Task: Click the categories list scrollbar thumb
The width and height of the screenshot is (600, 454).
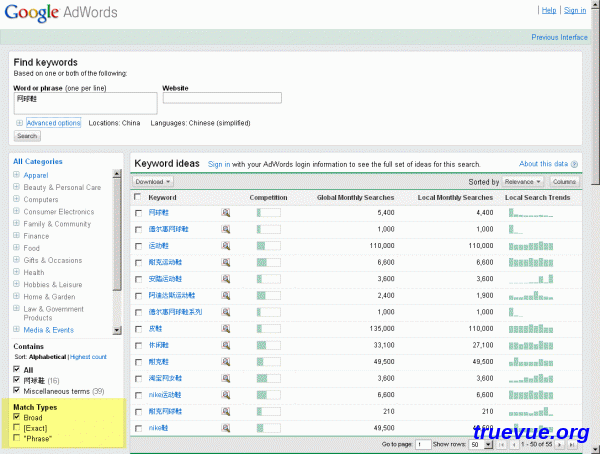Action: pyautogui.click(x=117, y=234)
